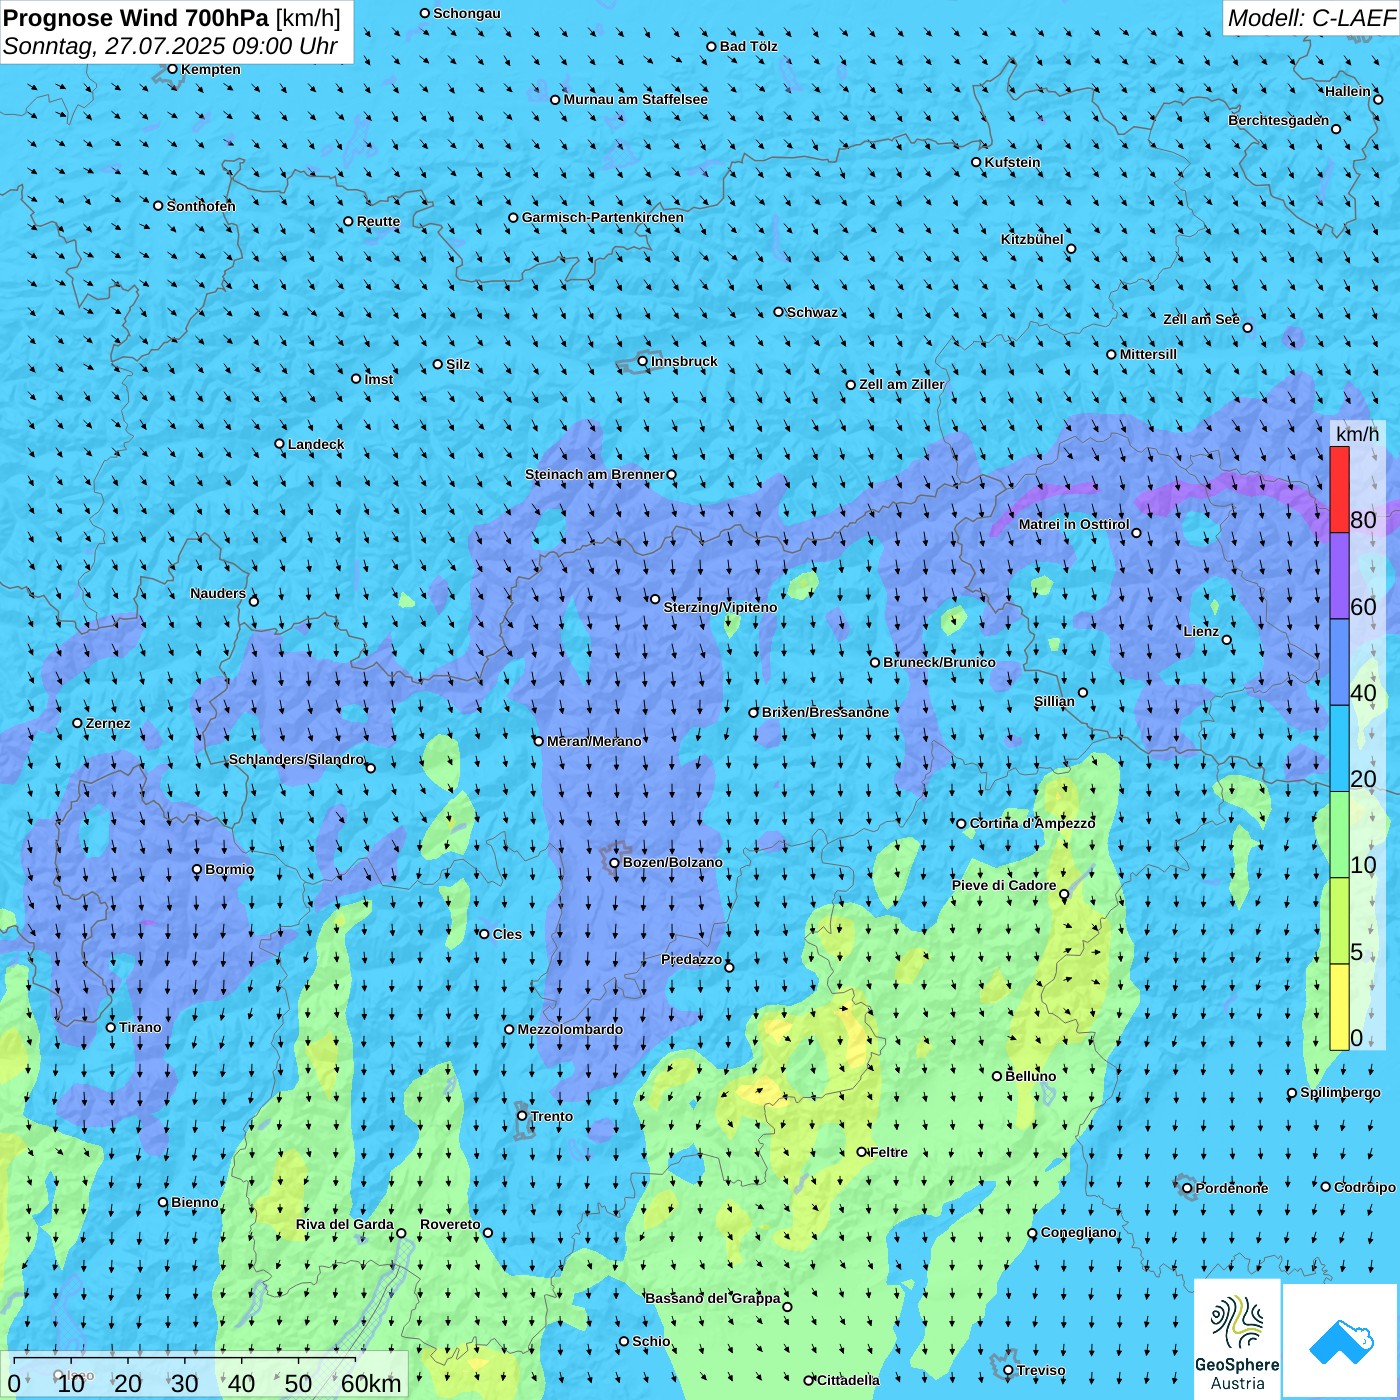Click the Innsbruck city marker
The image size is (1400, 1400).
point(643,361)
